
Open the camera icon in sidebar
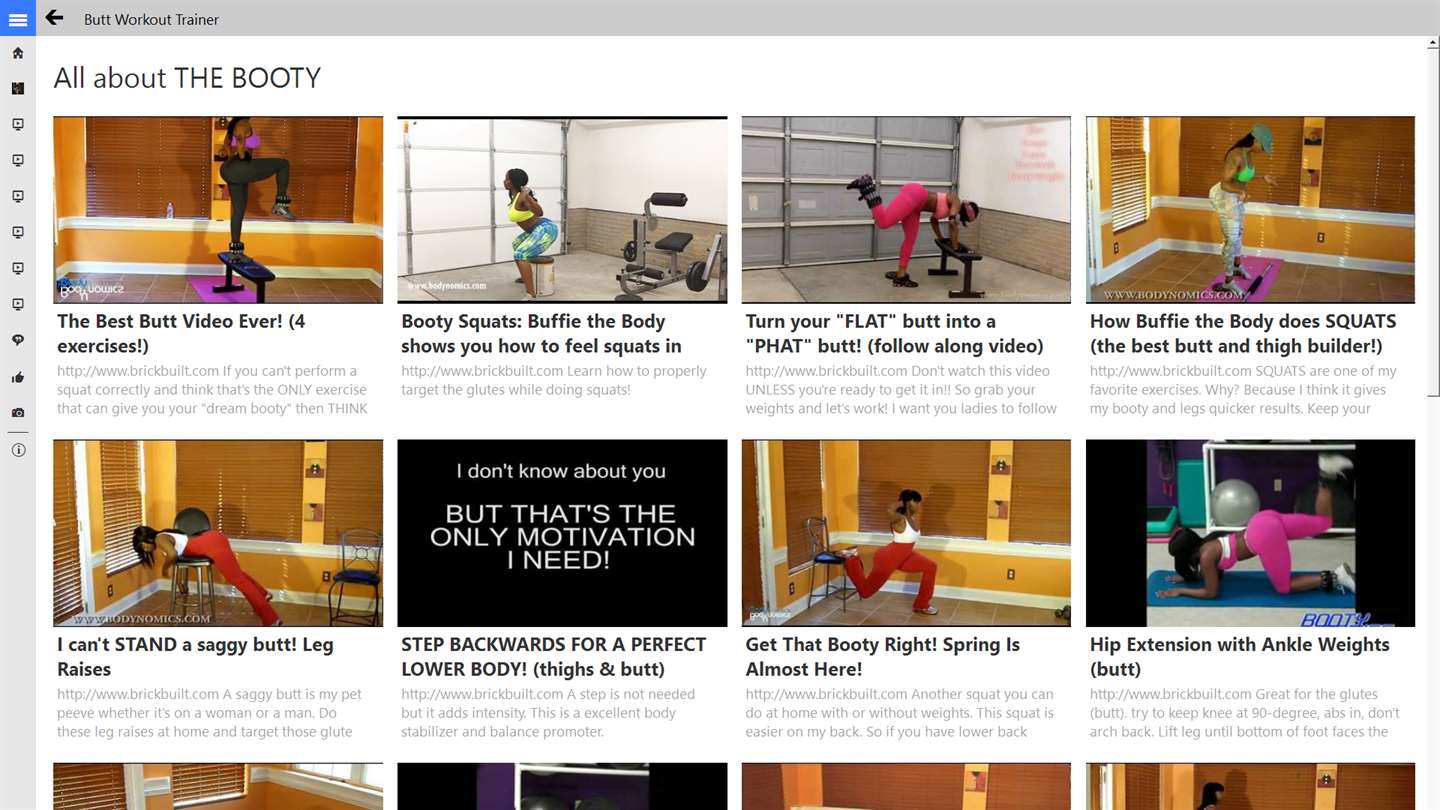18,413
